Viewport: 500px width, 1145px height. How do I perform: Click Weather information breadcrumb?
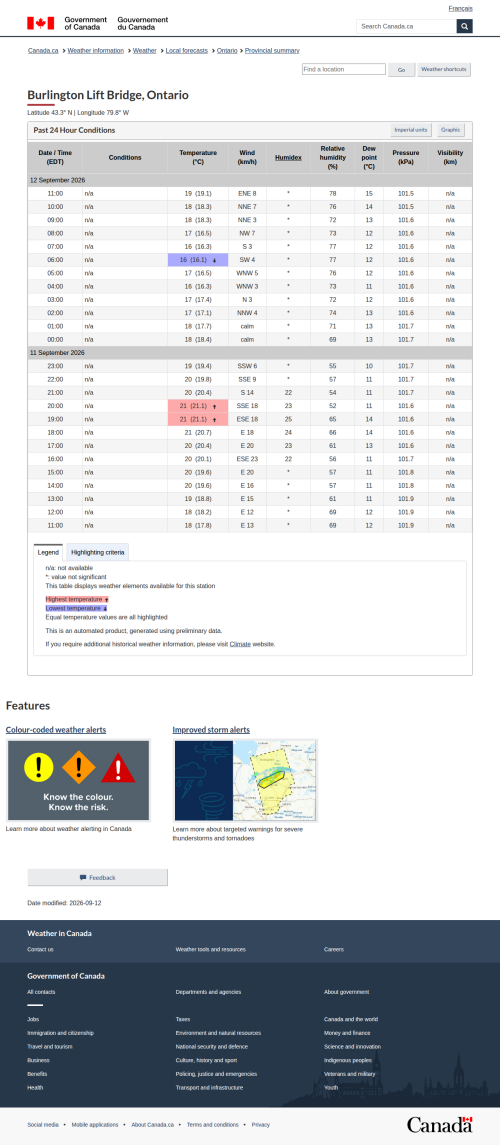[x=96, y=50]
